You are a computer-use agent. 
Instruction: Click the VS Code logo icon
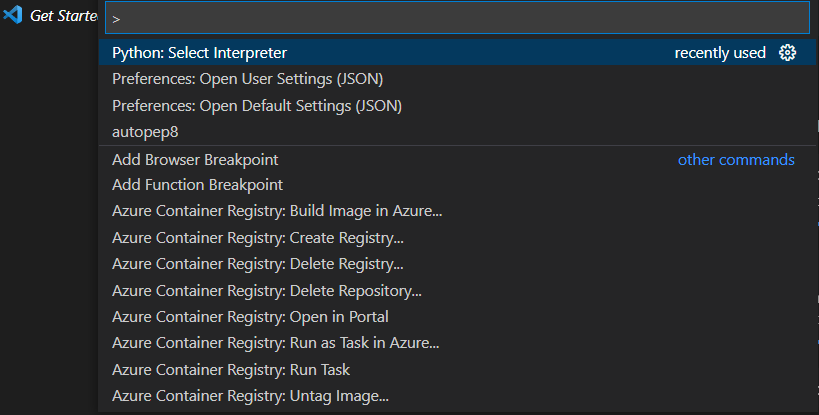coord(13,17)
